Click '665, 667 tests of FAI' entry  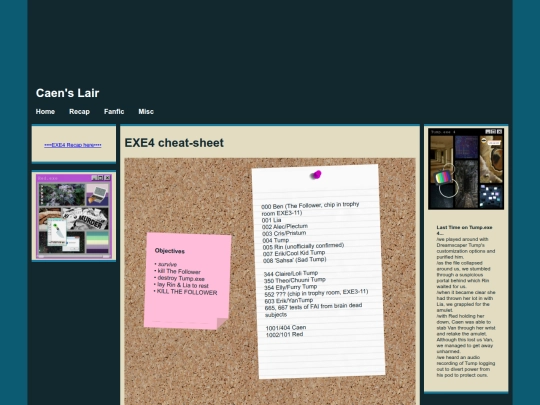click(313, 310)
